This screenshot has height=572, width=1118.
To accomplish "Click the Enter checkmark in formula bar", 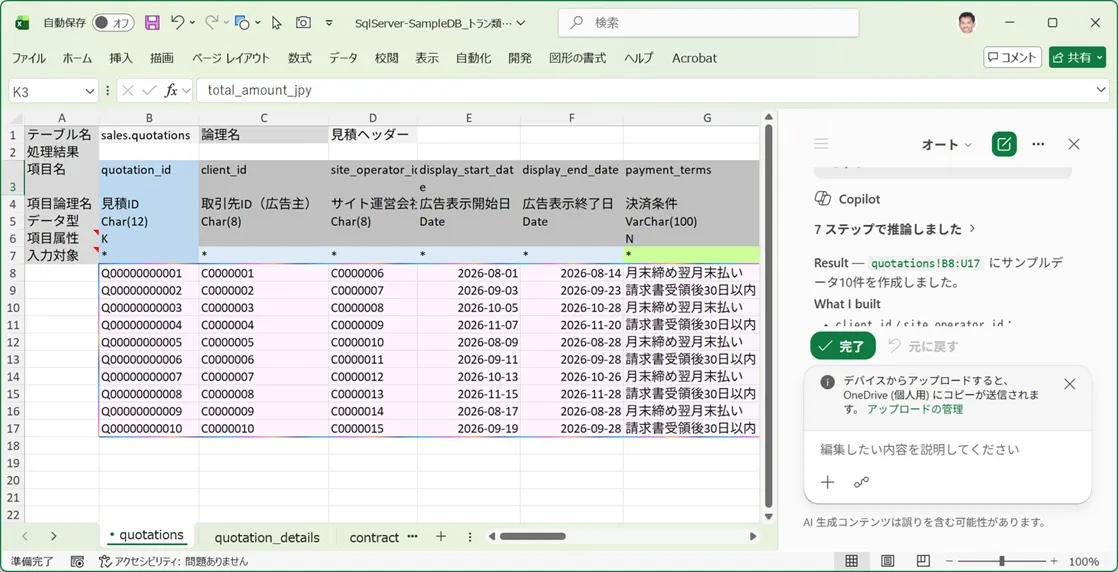I will coord(149,91).
